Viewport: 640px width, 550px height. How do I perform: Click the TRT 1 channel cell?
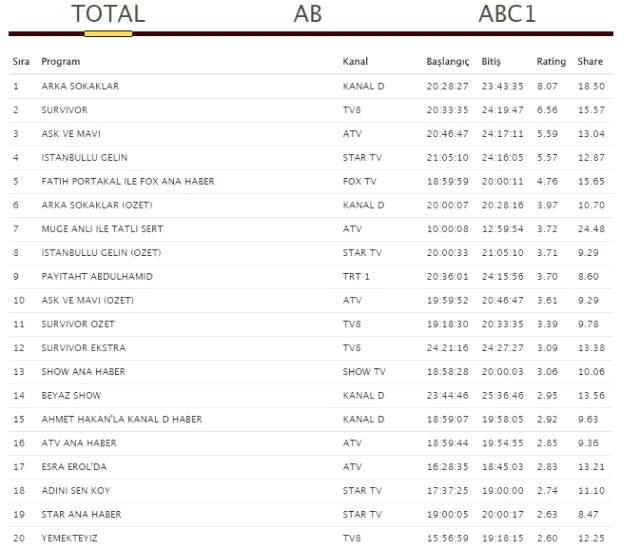356,277
